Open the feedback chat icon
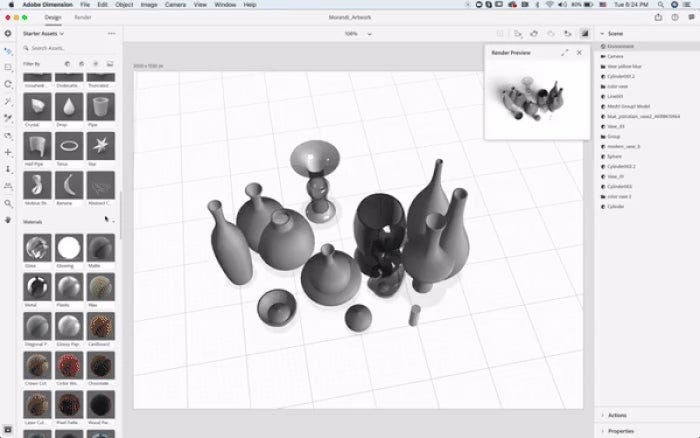The width and height of the screenshot is (700, 438). pos(691,17)
